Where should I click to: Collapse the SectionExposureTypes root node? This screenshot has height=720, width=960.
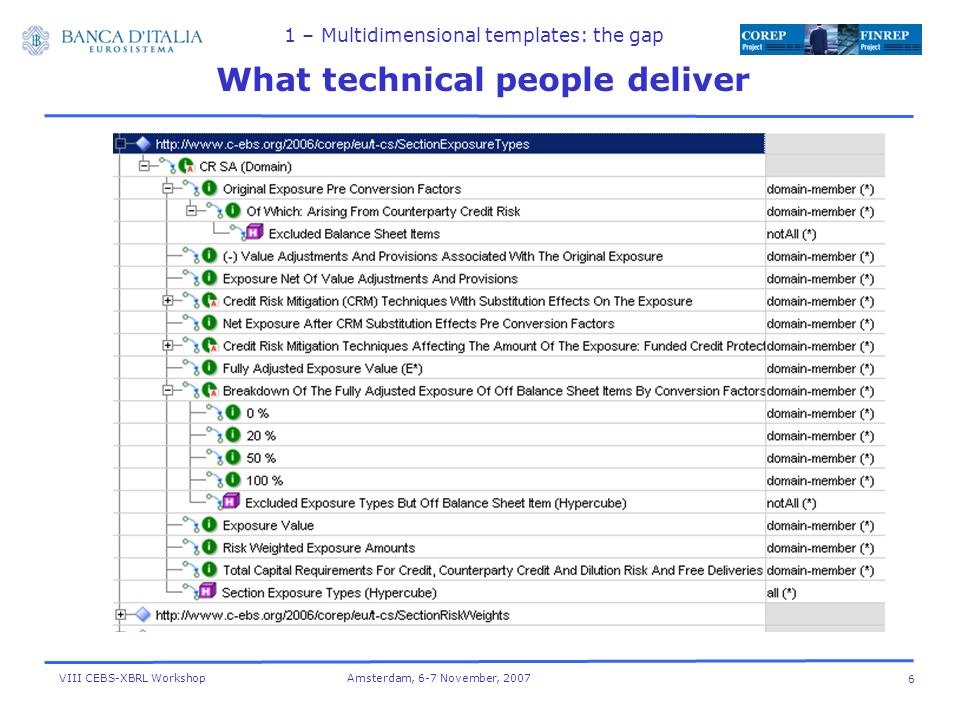click(121, 144)
